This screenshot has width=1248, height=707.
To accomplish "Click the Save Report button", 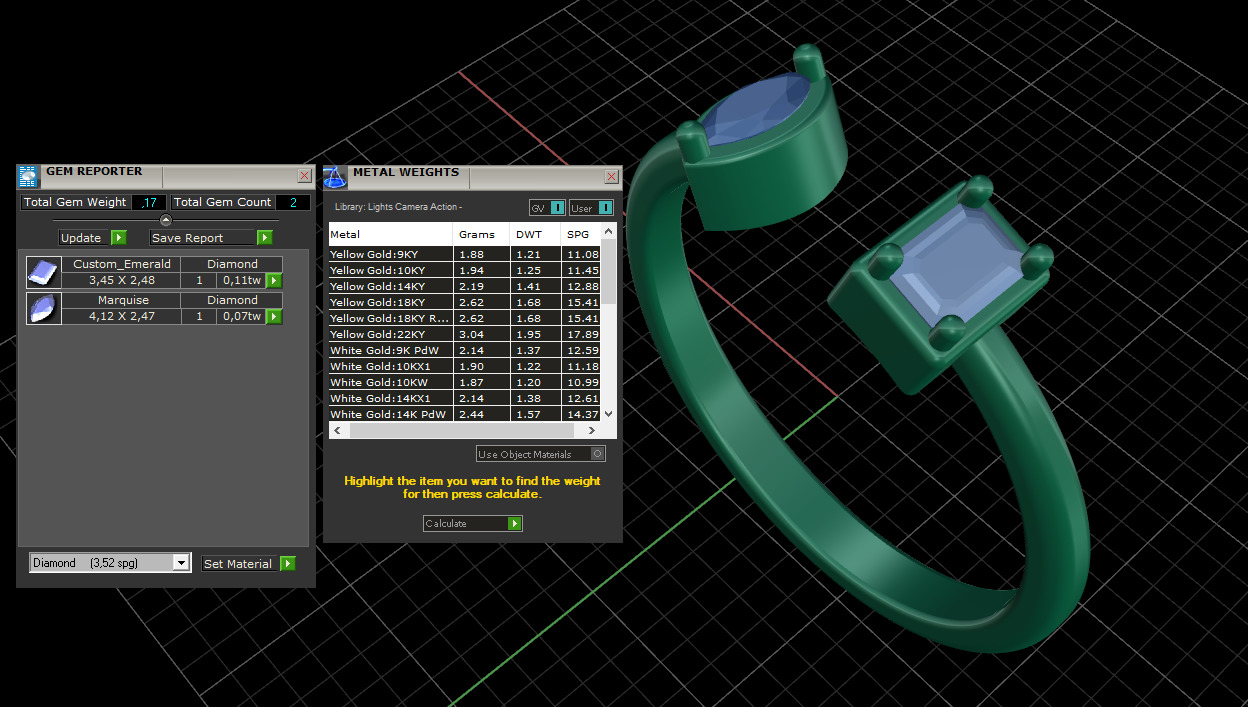I will click(211, 238).
